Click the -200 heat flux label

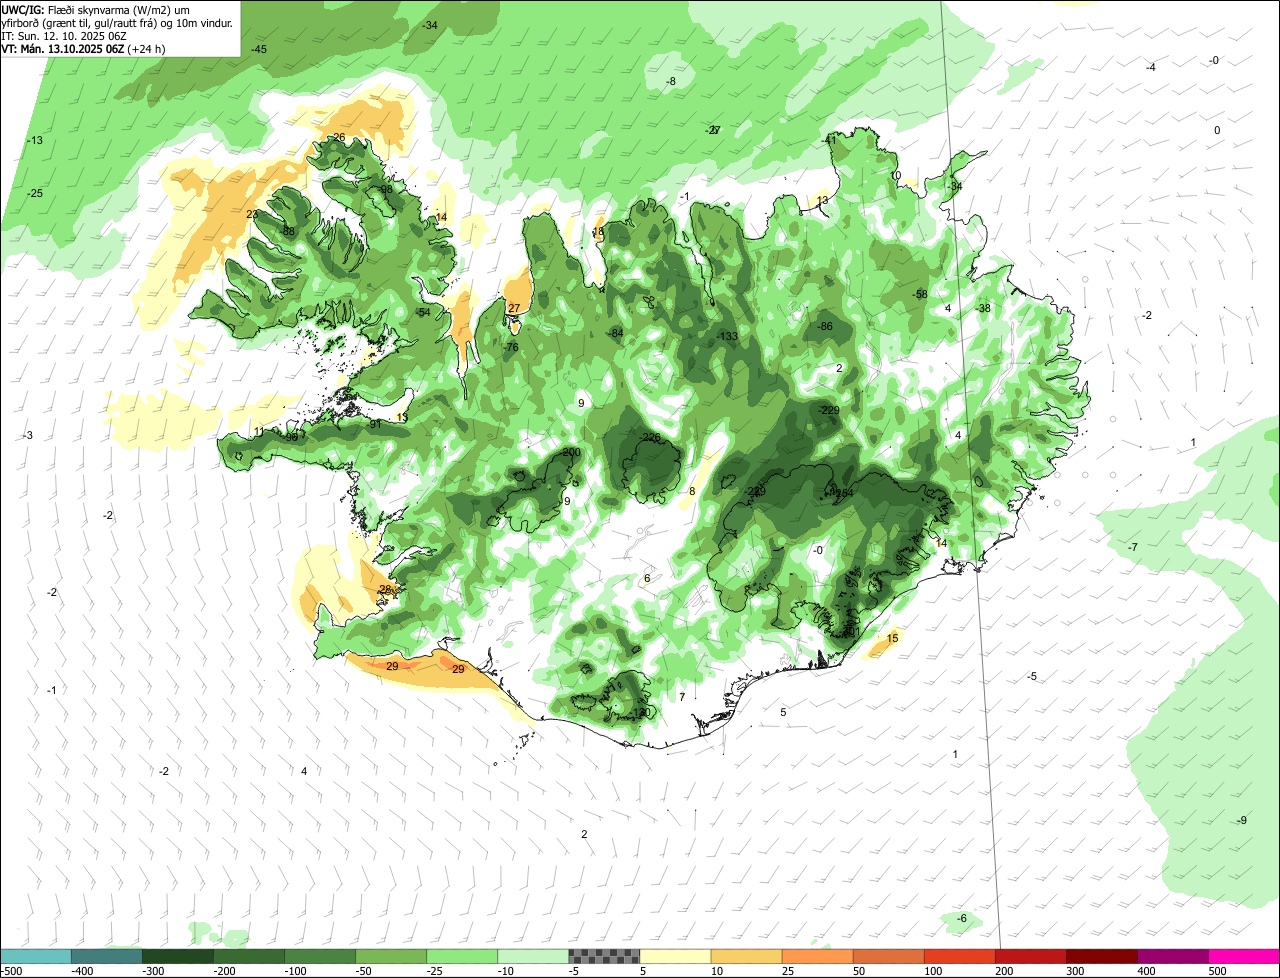pyautogui.click(x=571, y=452)
